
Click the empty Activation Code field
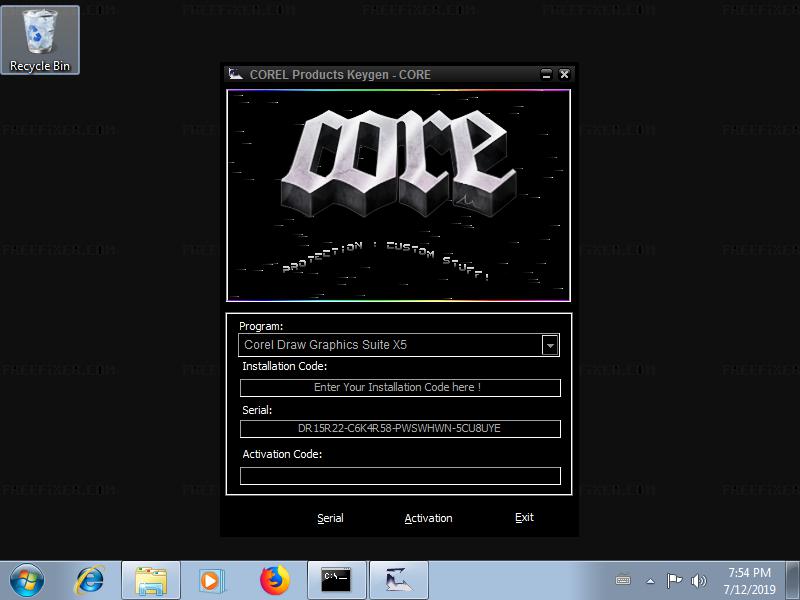coord(400,476)
